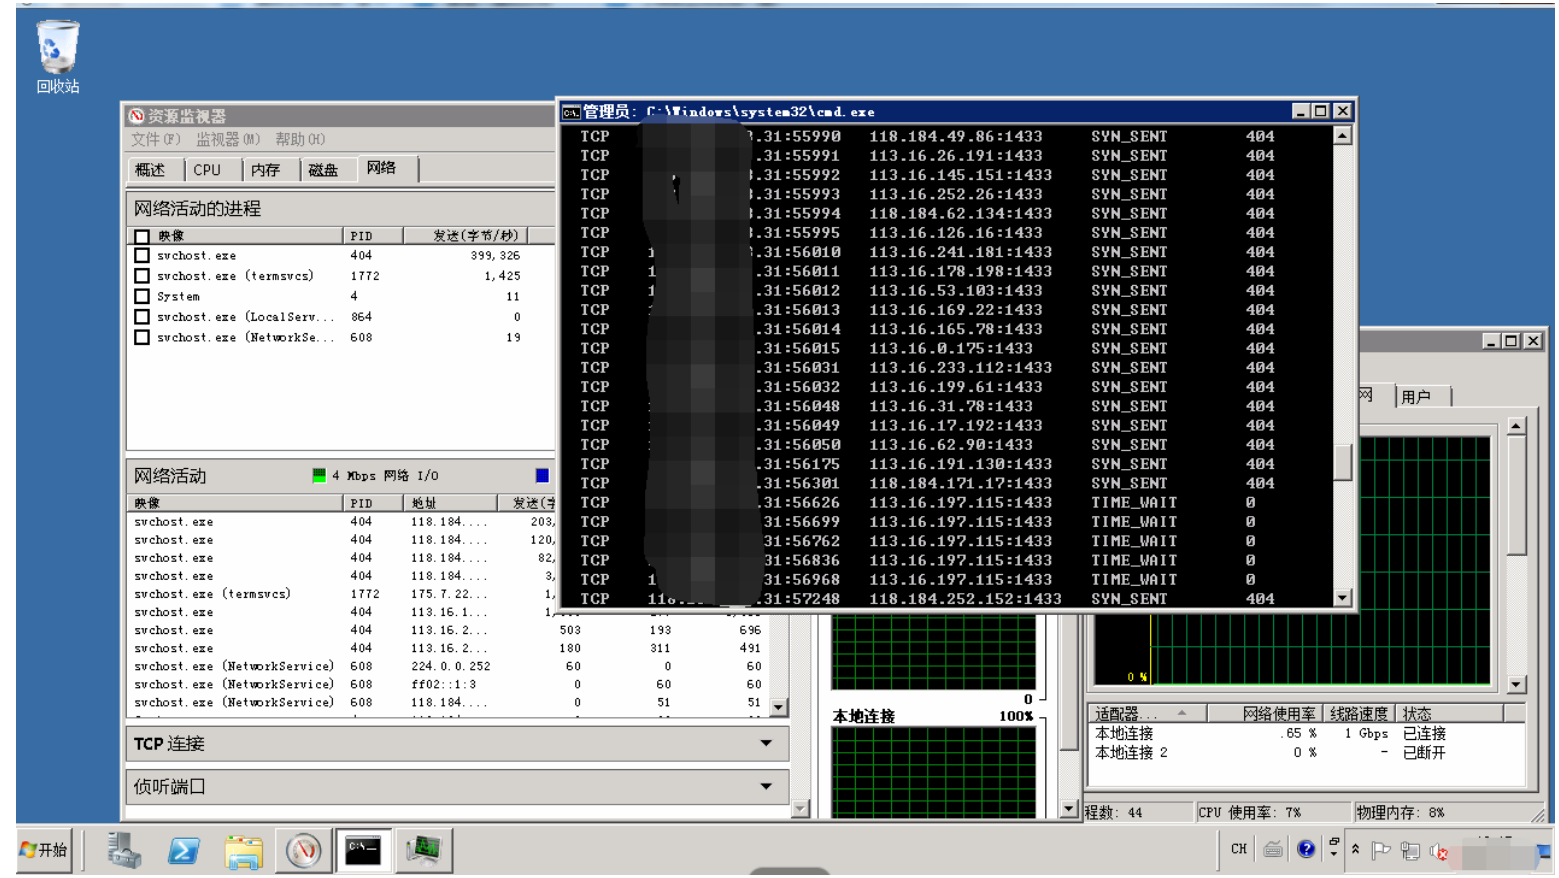Click the muted volume icon in tray
Screen dimensions: 1559x878
click(x=1439, y=851)
